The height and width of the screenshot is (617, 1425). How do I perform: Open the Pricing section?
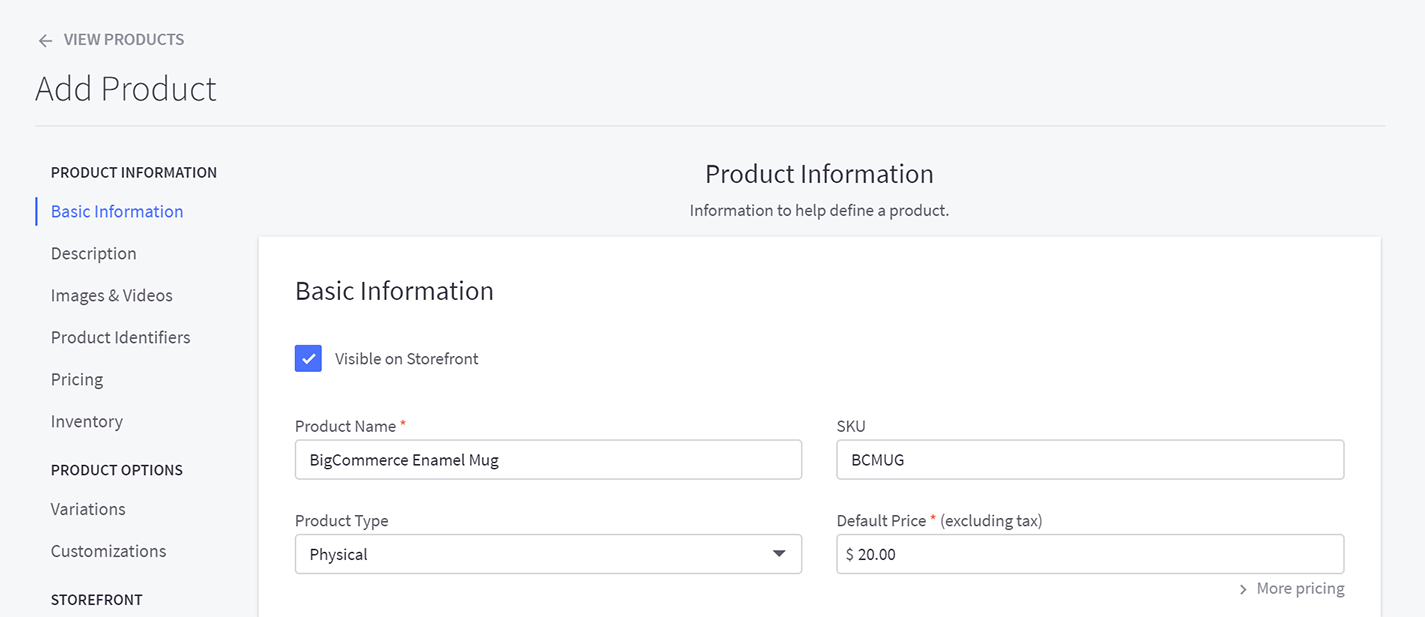[x=76, y=379]
